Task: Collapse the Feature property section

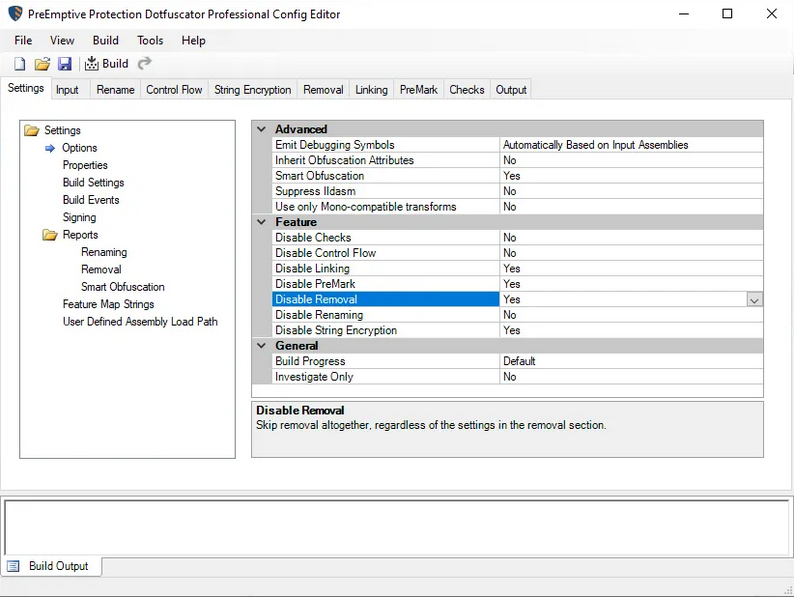Action: 261,222
